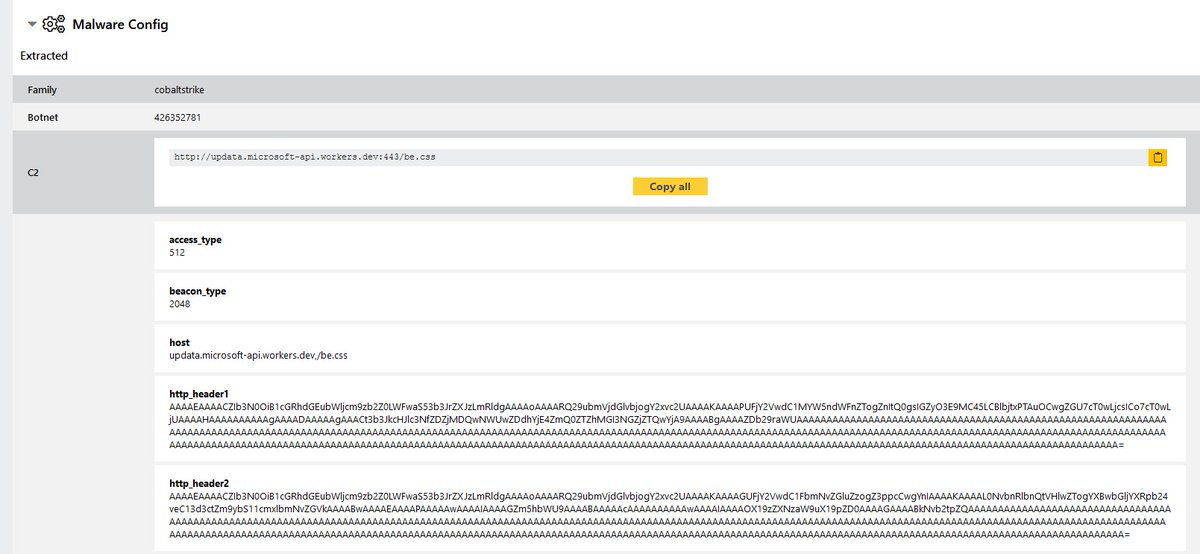Click the host field name
1200x554 pixels.
pyautogui.click(x=179, y=342)
